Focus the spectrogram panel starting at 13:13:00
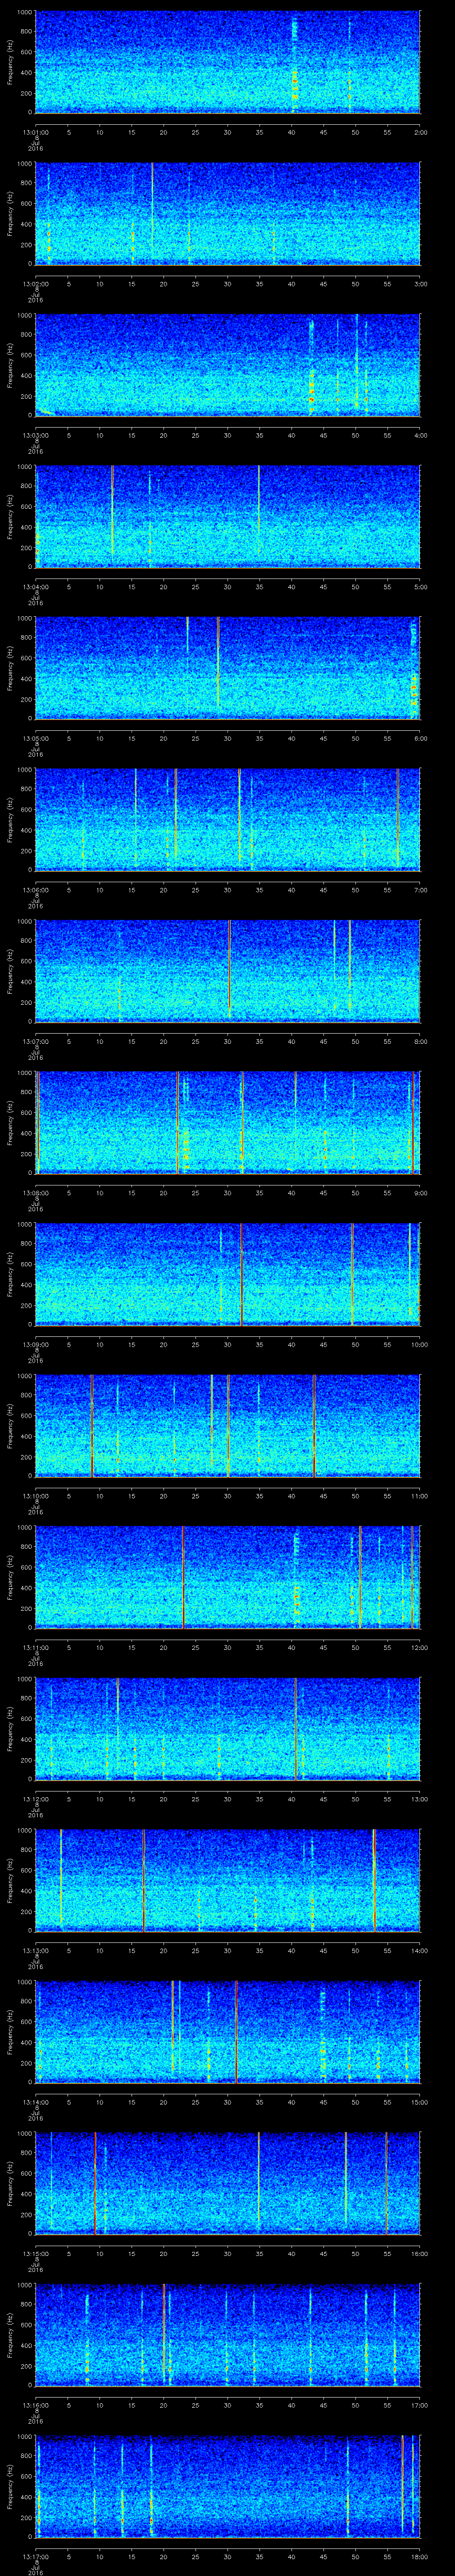The image size is (455, 2576). click(x=228, y=1880)
